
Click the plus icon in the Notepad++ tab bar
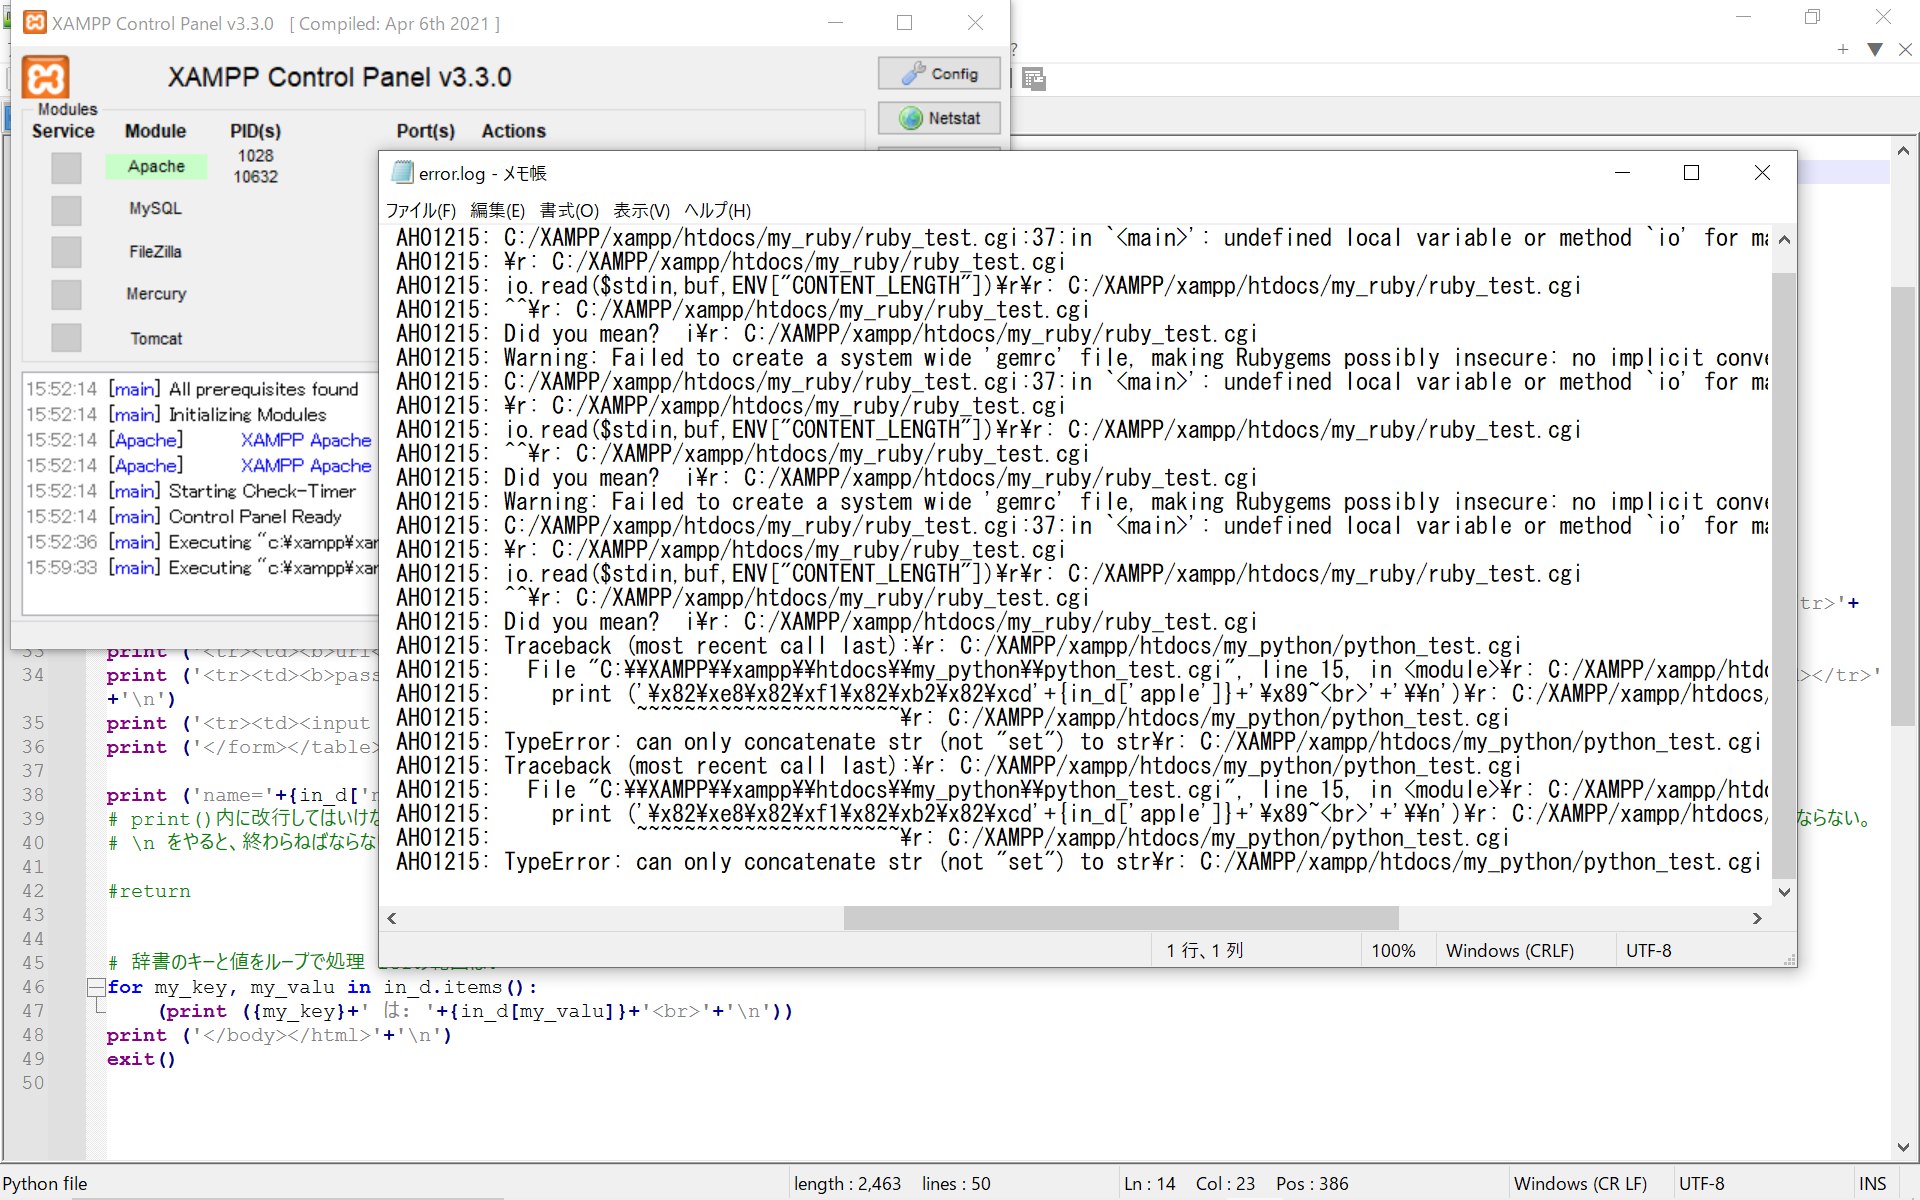point(1843,49)
